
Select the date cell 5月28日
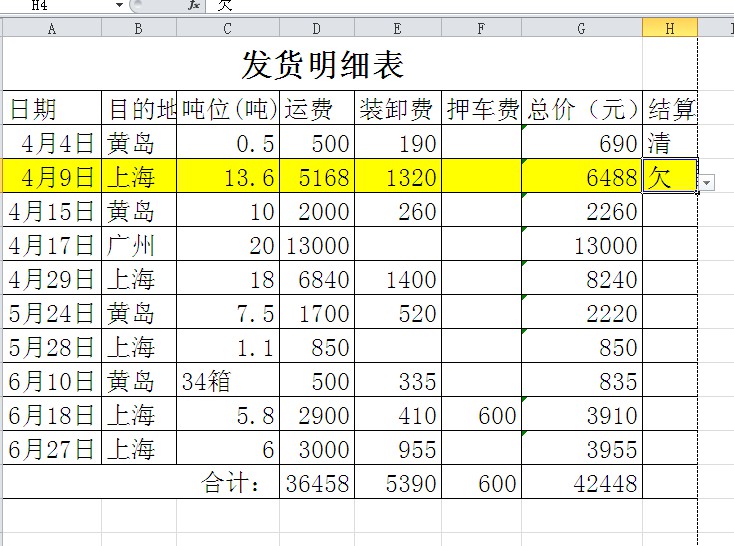pyautogui.click(x=52, y=346)
